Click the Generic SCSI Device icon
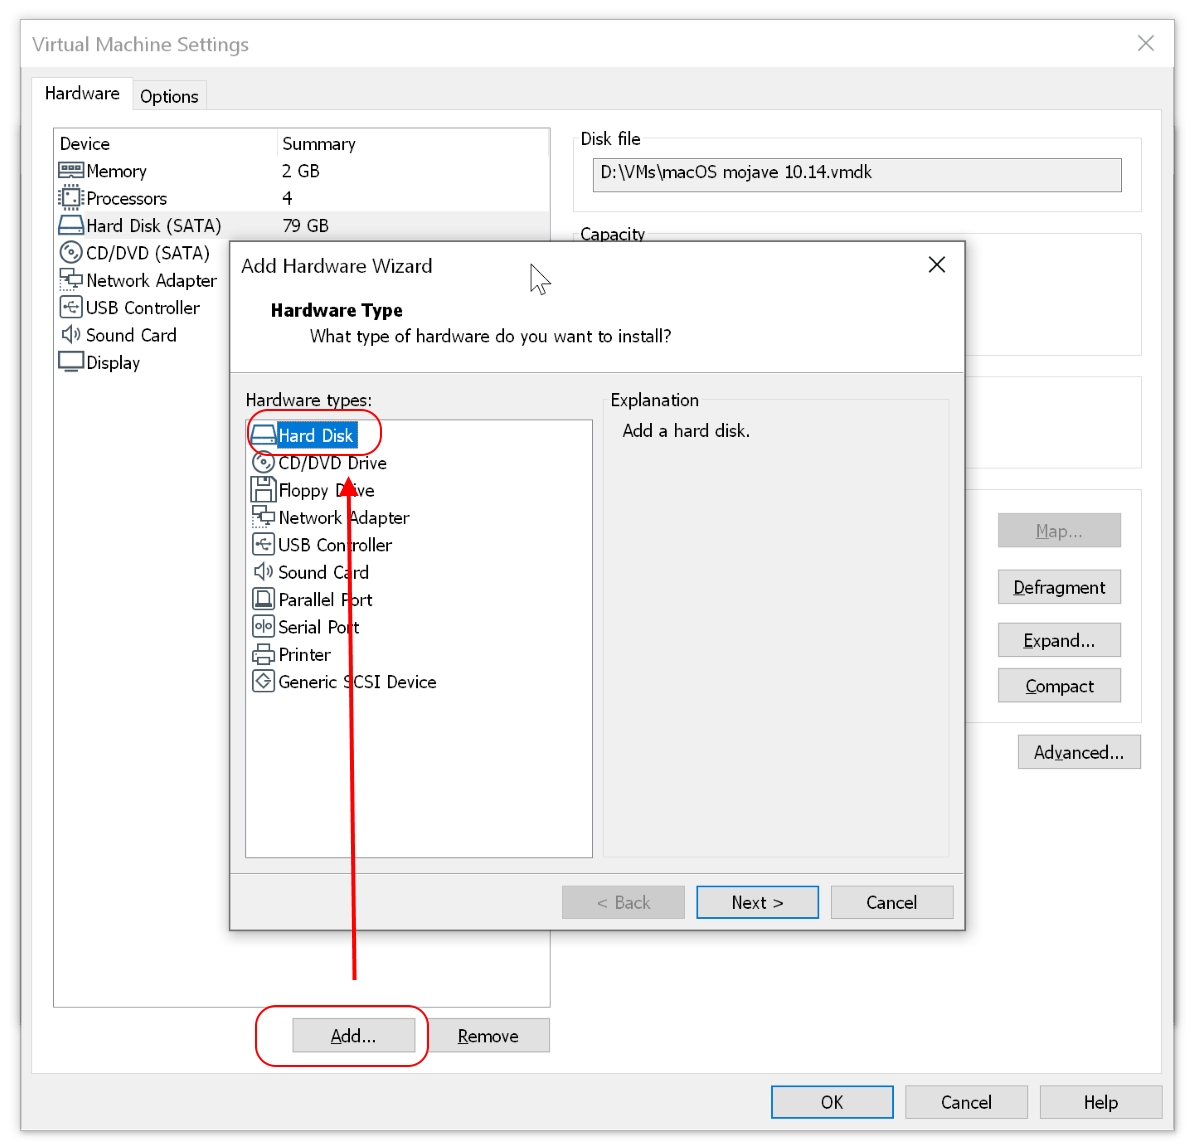Viewport: 1200px width, 1147px height. (x=263, y=681)
